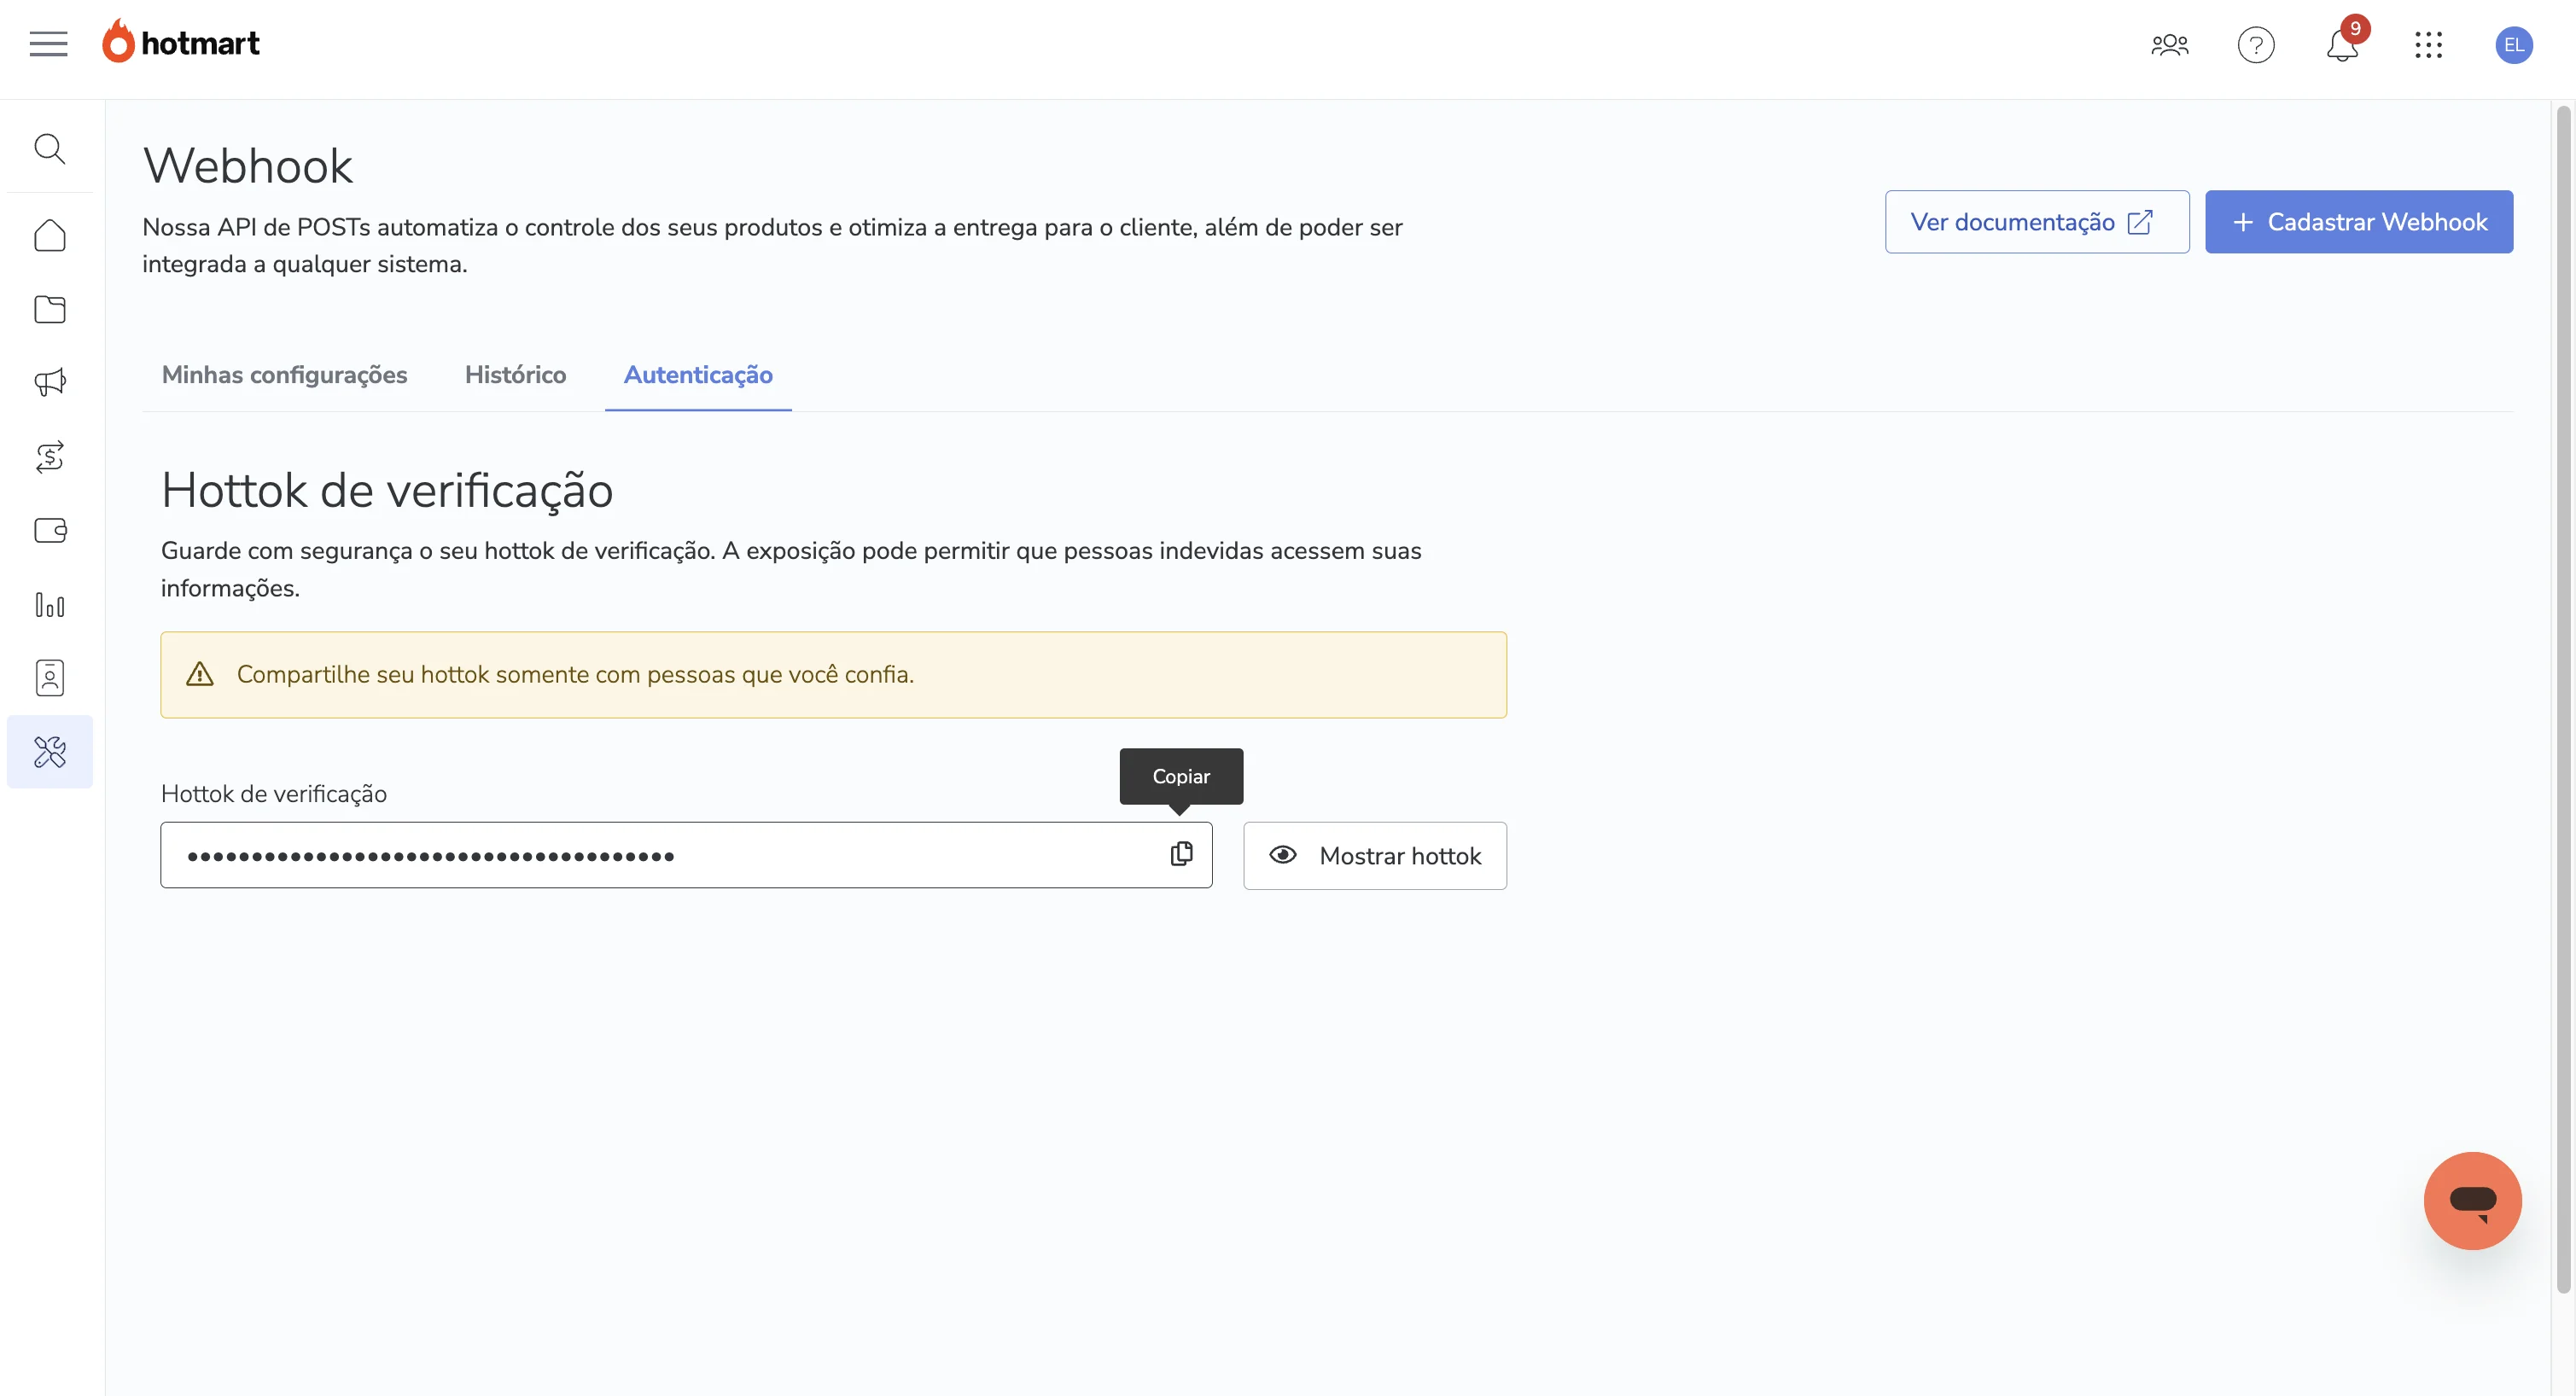Open the help question mark menu

pyautogui.click(x=2256, y=45)
